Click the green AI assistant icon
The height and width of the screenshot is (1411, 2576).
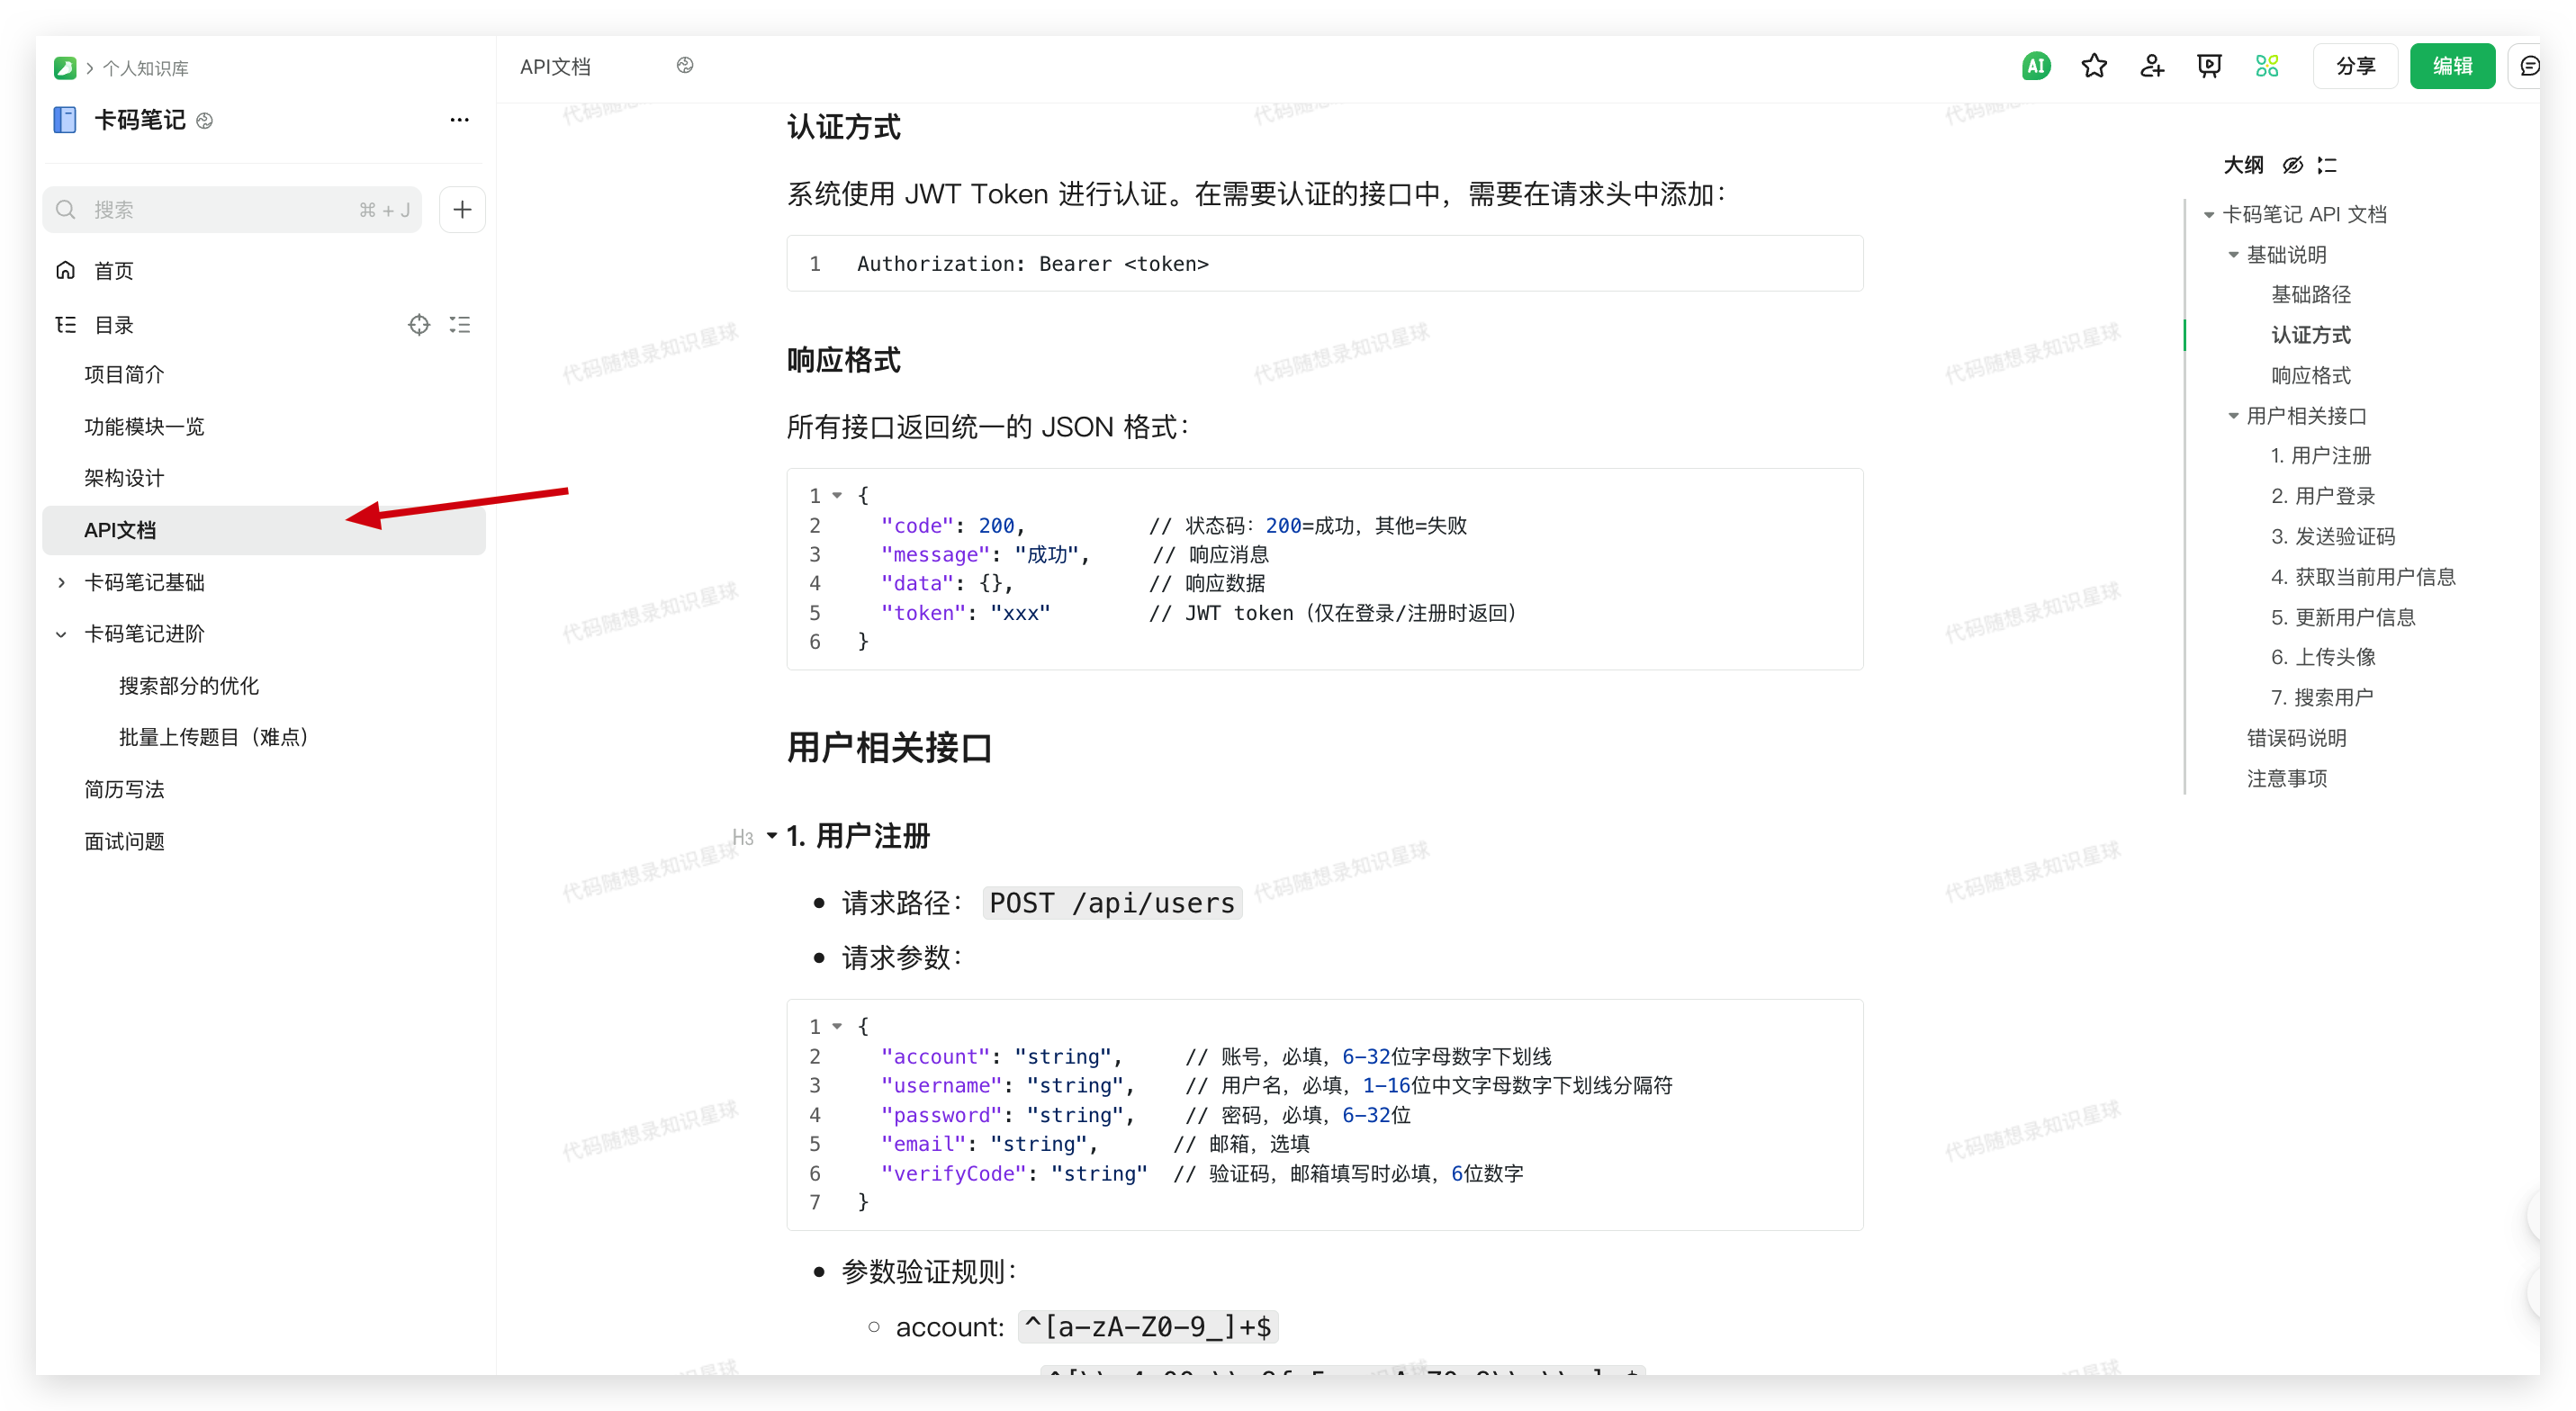click(2035, 66)
